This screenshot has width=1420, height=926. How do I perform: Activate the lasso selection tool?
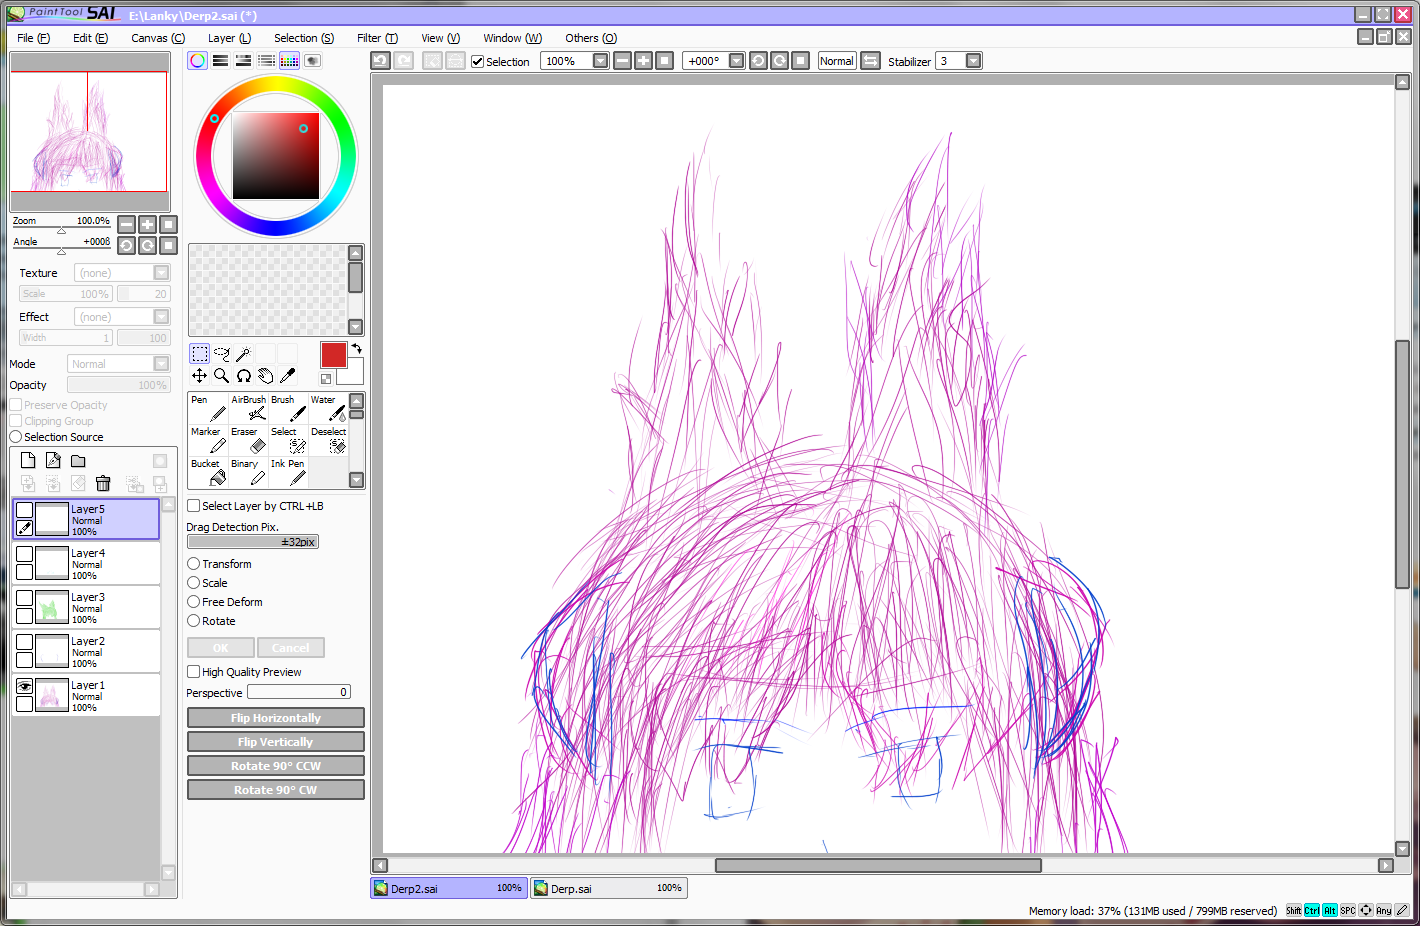pos(222,354)
